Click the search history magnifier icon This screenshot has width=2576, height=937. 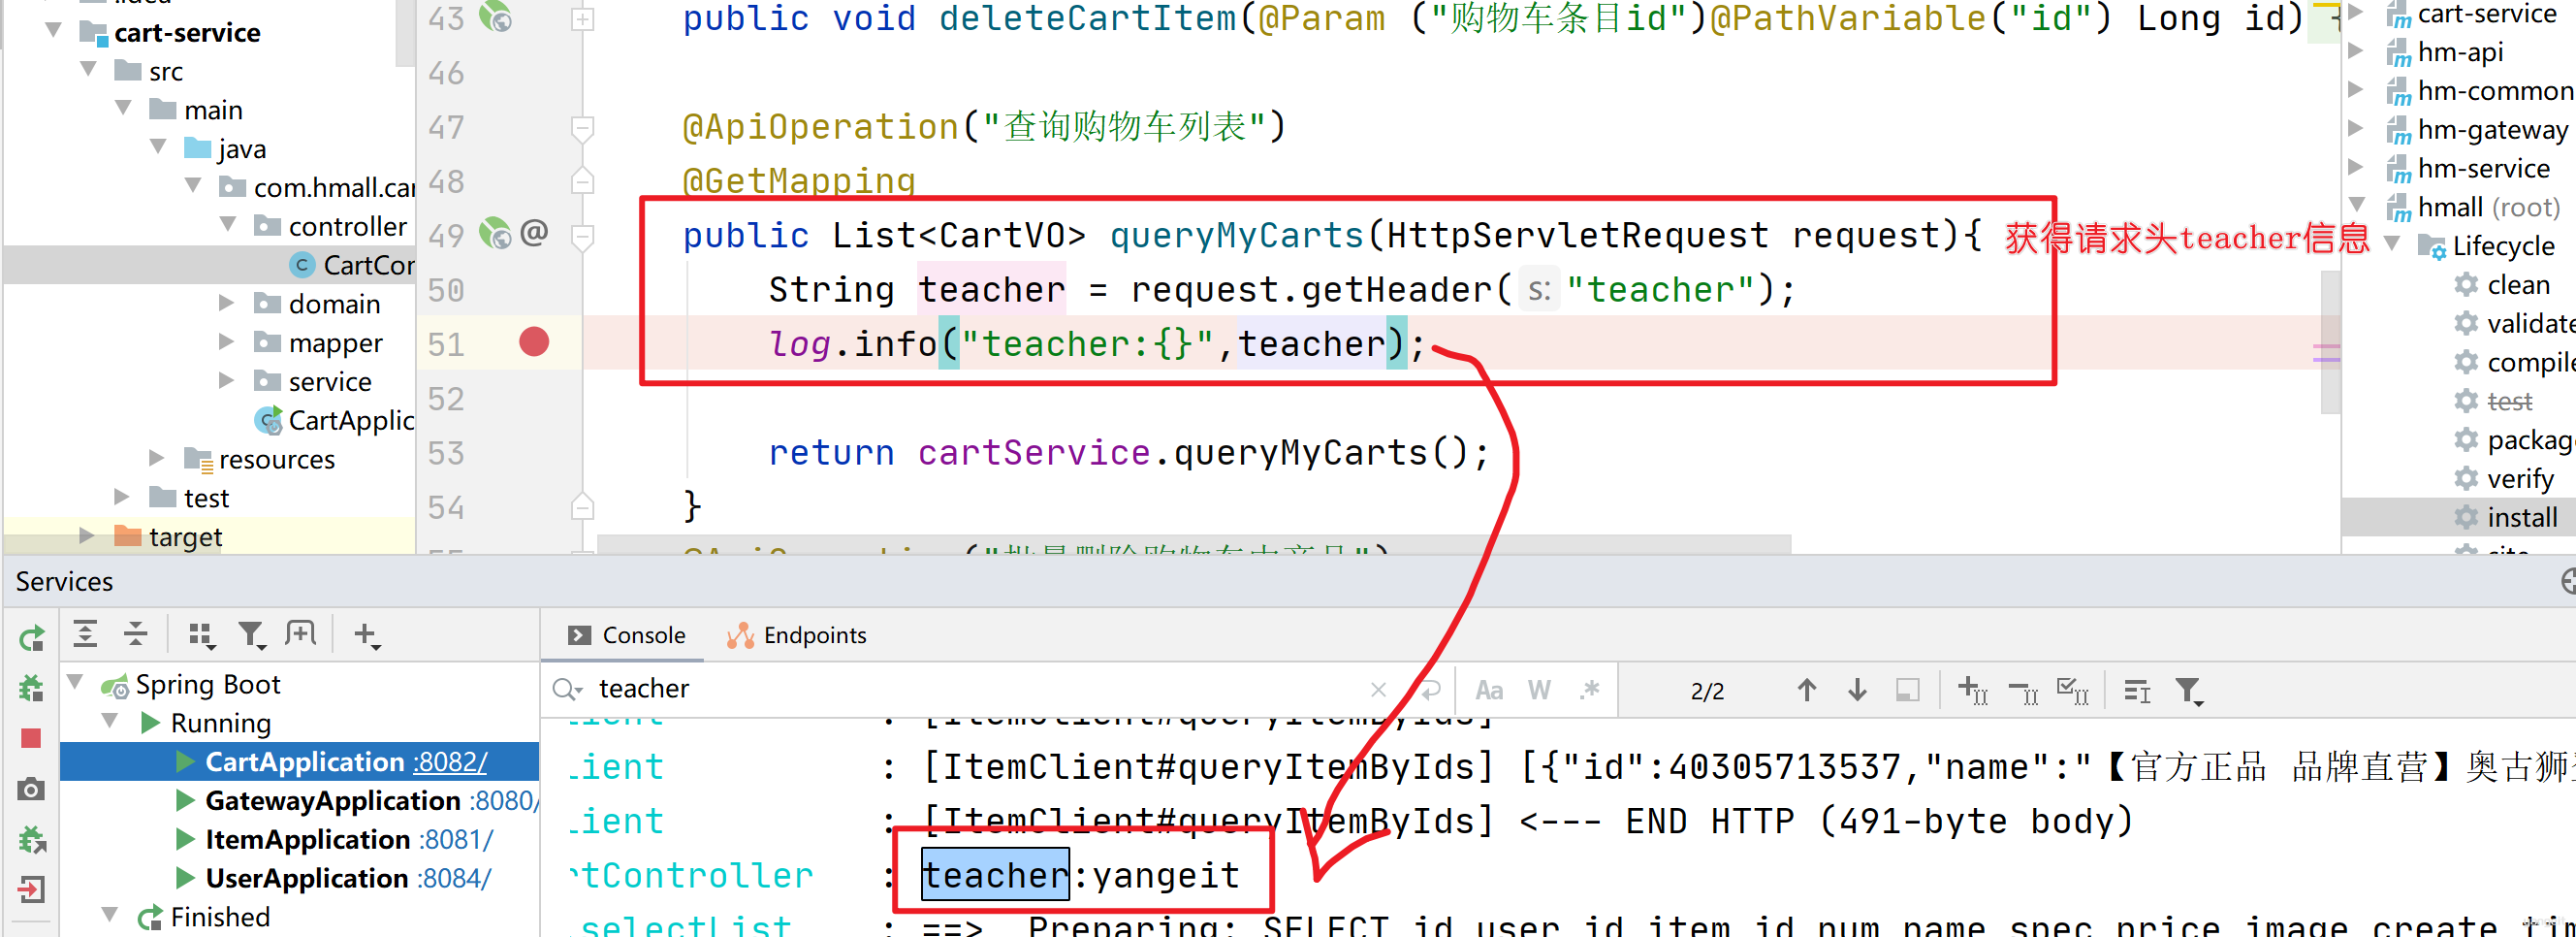pos(567,689)
